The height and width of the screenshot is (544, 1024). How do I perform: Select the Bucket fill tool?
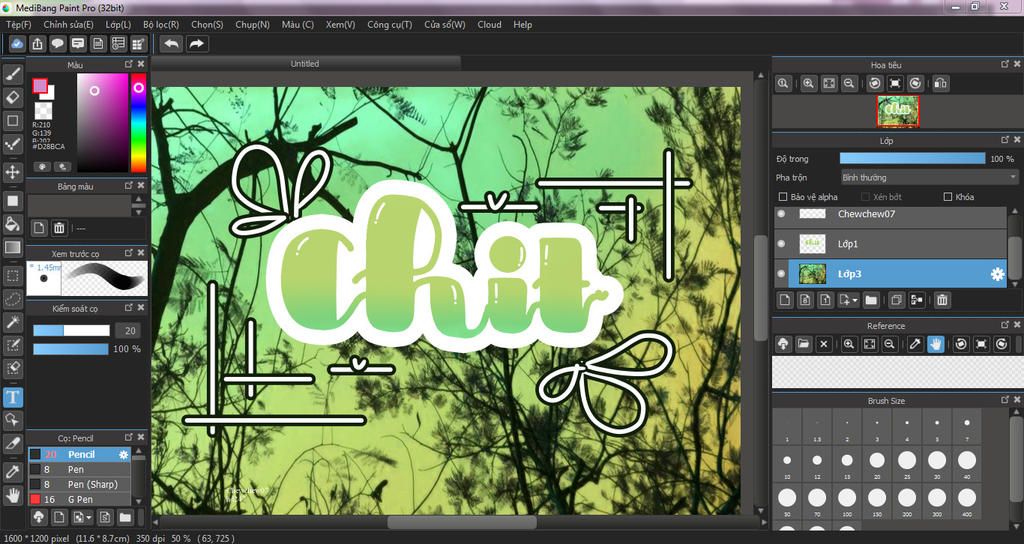12,224
